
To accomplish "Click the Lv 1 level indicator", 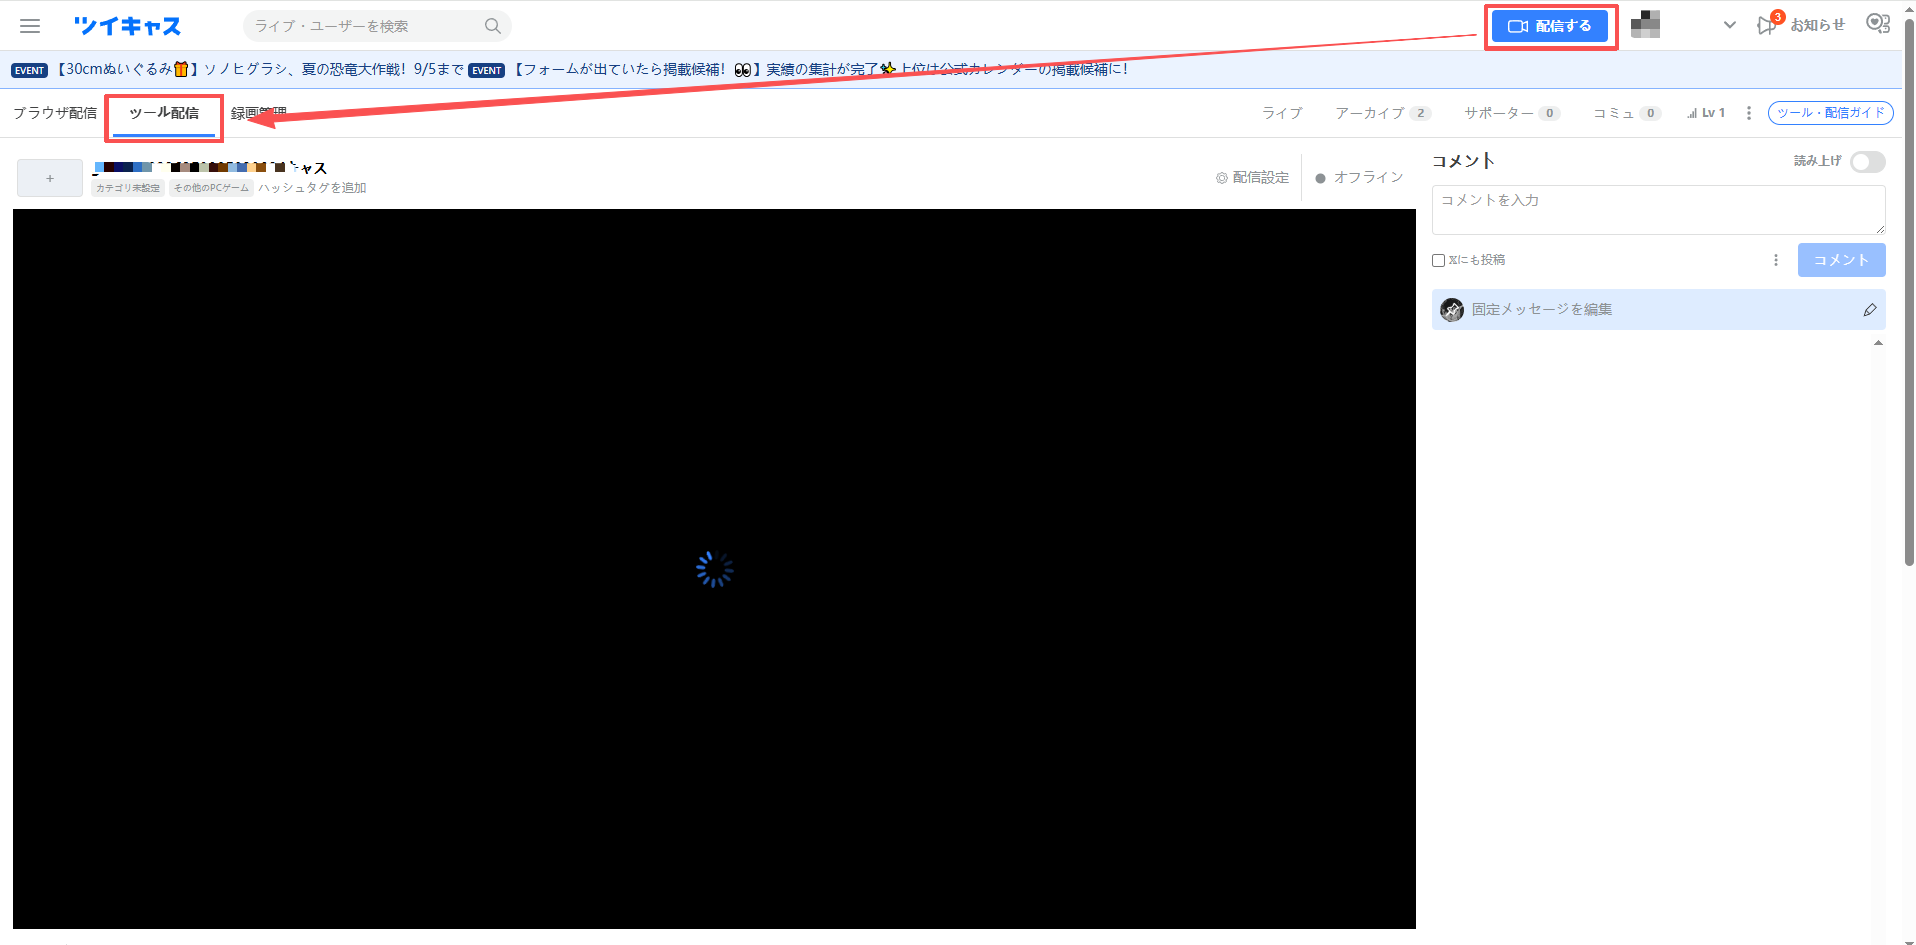I will point(1706,113).
